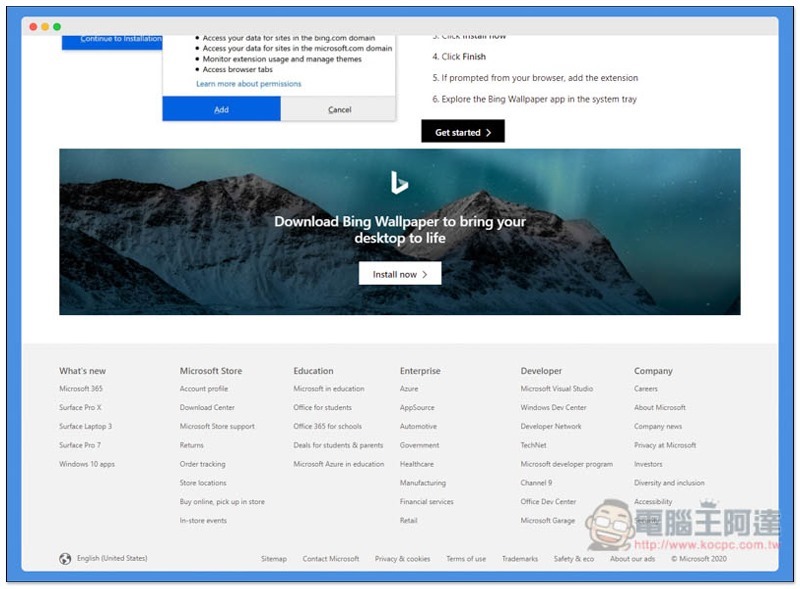This screenshot has width=800, height=589.
Task: Open the Automotive link
Action: pos(418,426)
